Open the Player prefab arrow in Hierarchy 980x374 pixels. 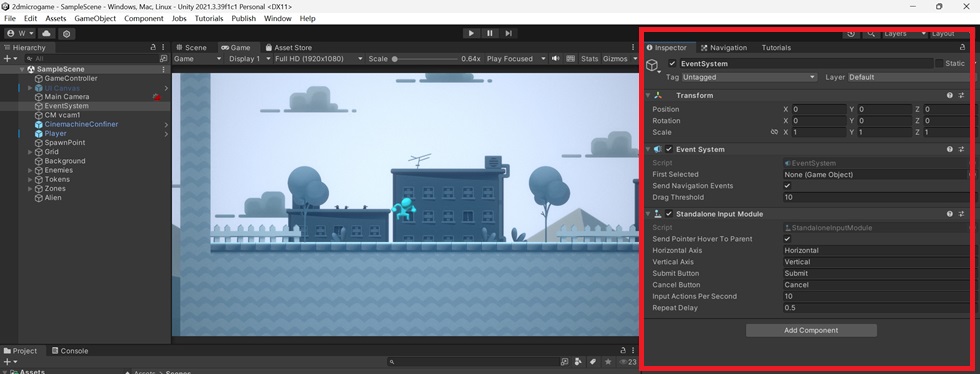click(x=166, y=134)
